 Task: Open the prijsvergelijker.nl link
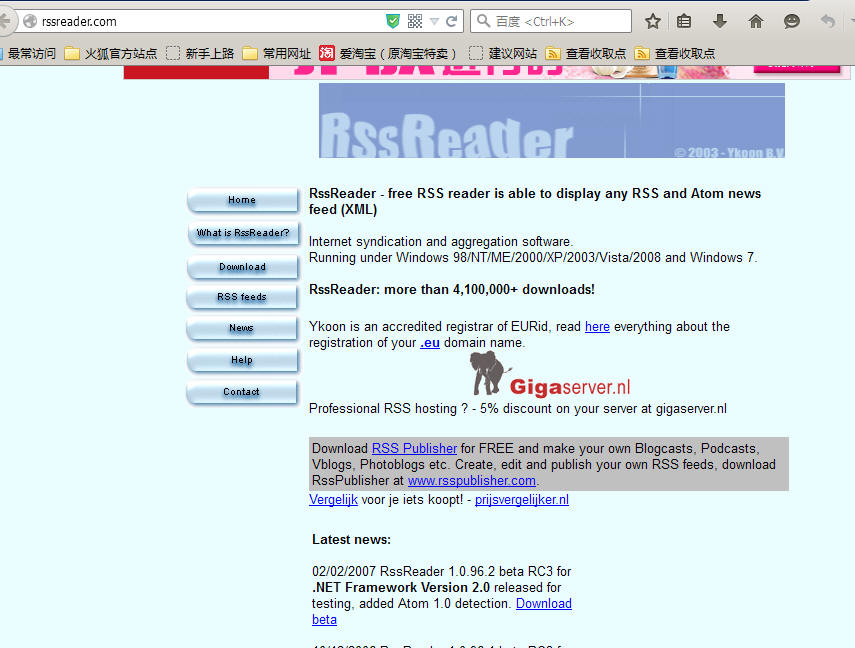(x=522, y=500)
